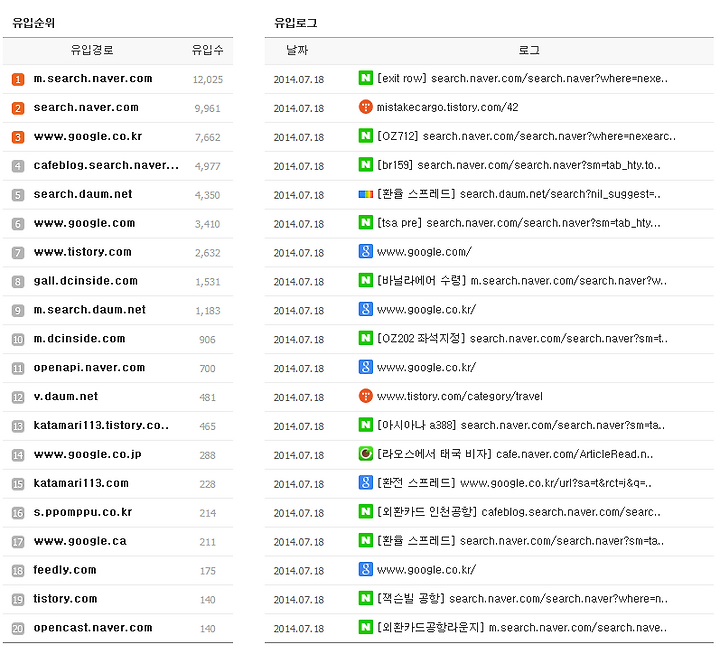Click the 날짜 column header

[297, 50]
